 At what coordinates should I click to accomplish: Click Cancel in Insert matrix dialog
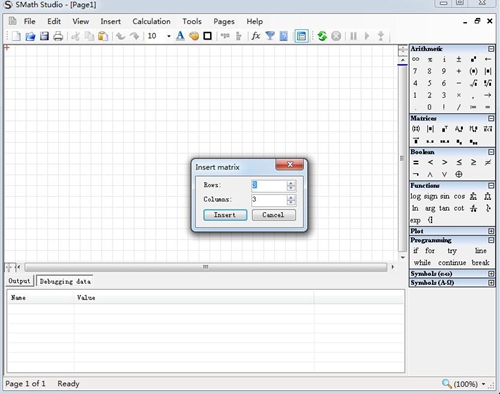pyautogui.click(x=273, y=215)
